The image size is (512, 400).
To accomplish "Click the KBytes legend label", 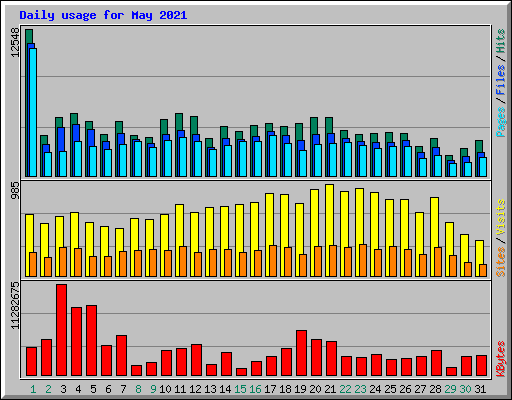I will pos(500,359).
